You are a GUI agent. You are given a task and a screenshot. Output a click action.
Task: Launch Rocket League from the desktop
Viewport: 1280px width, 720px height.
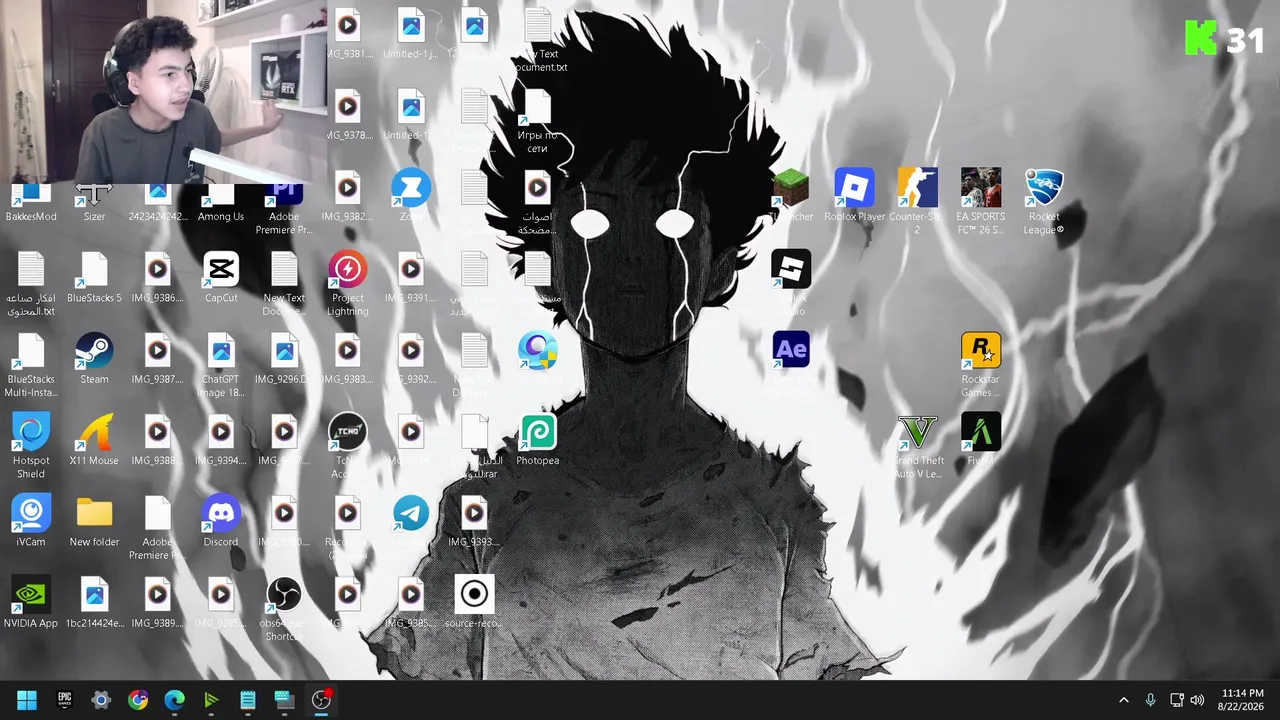tap(1044, 203)
